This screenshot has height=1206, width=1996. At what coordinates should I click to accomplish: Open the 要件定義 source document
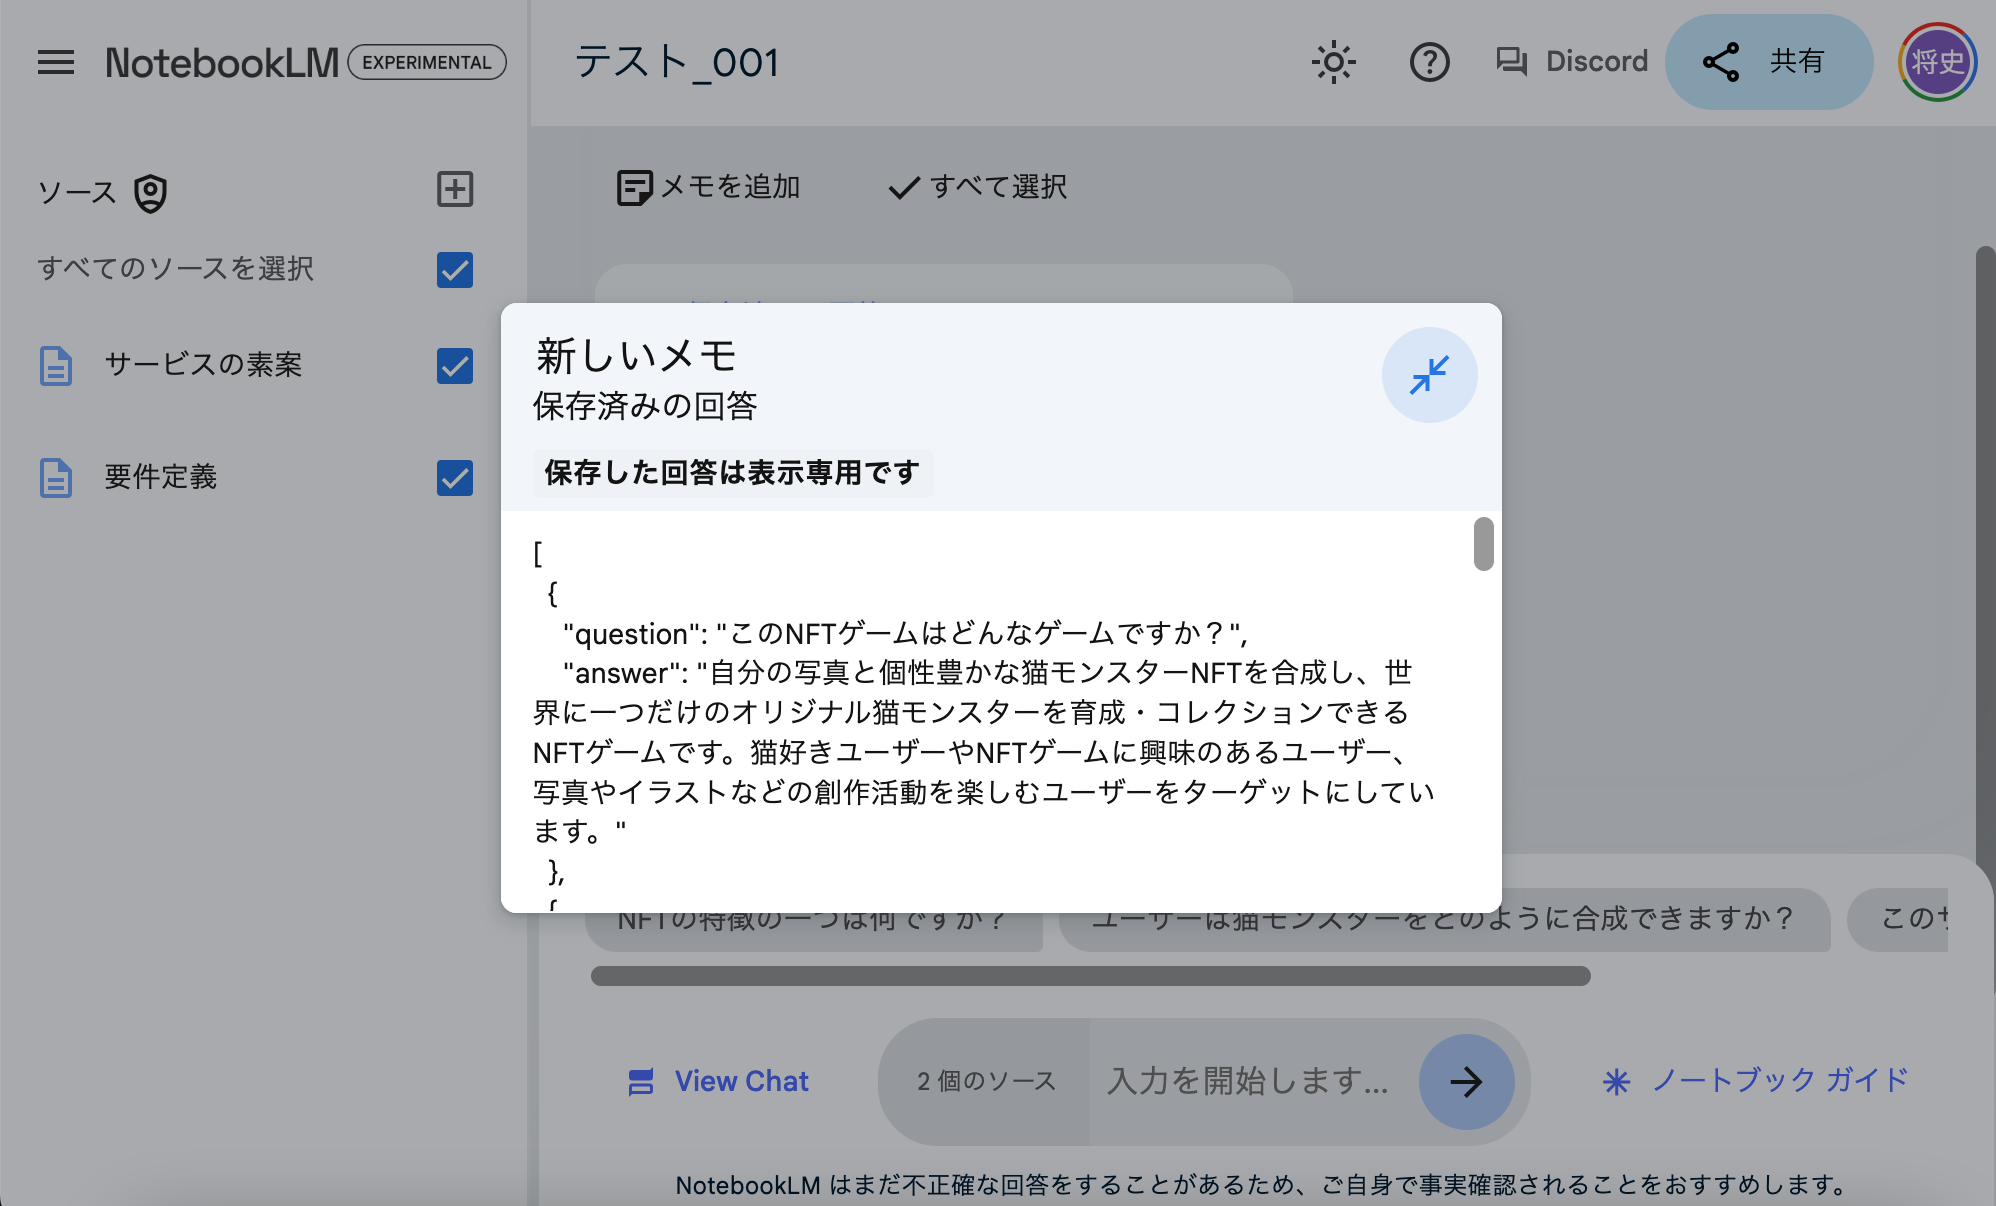[x=161, y=477]
